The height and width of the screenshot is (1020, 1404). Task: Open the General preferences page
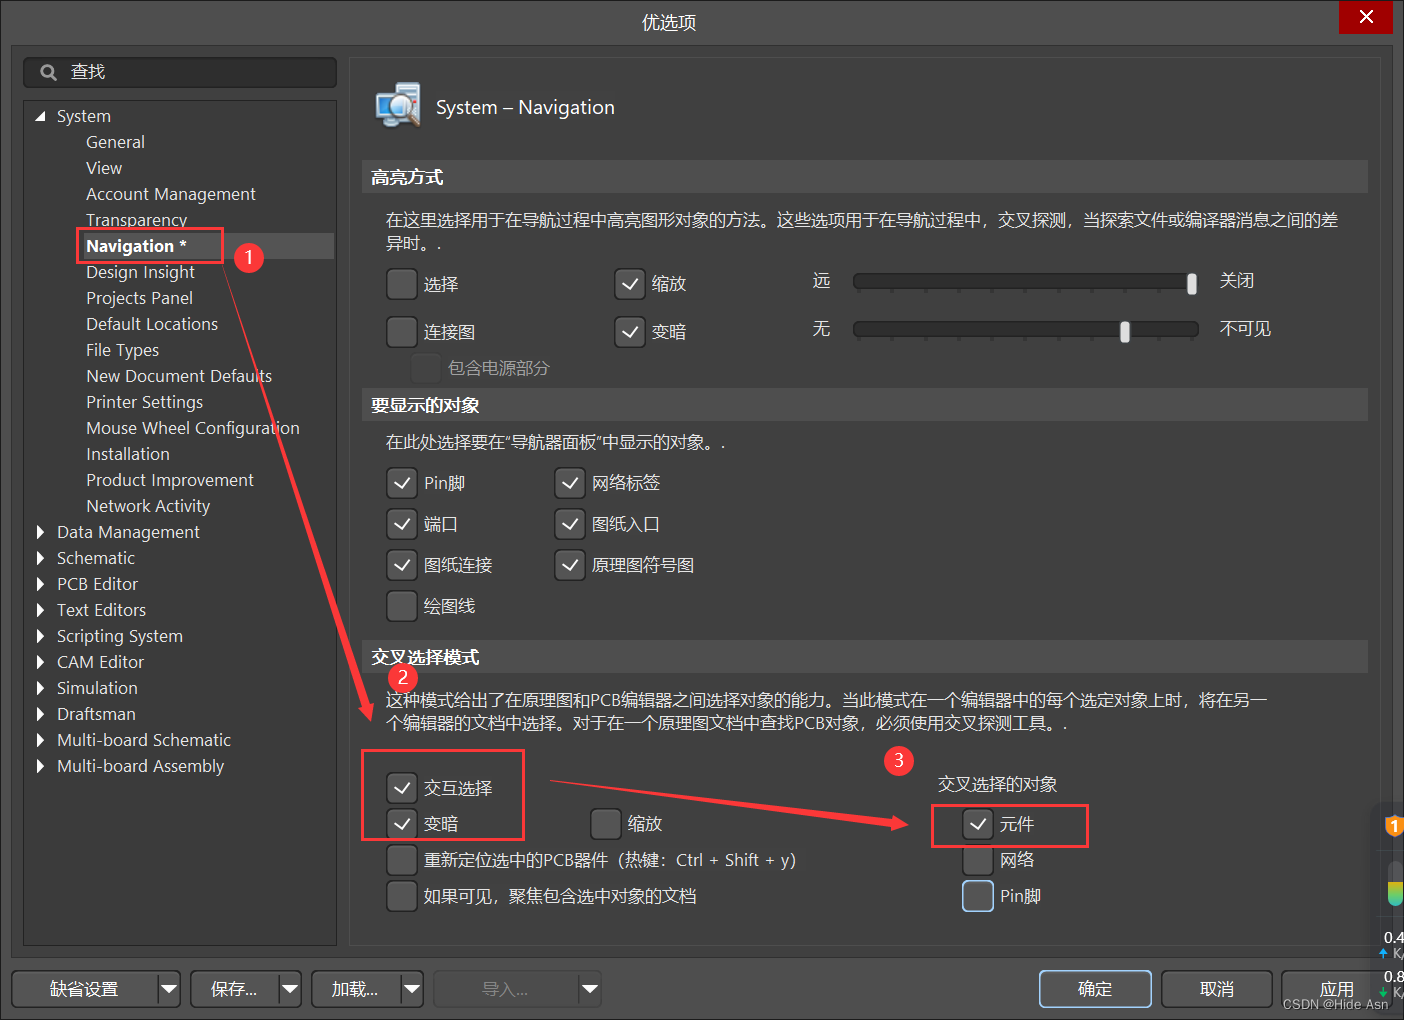click(x=115, y=142)
